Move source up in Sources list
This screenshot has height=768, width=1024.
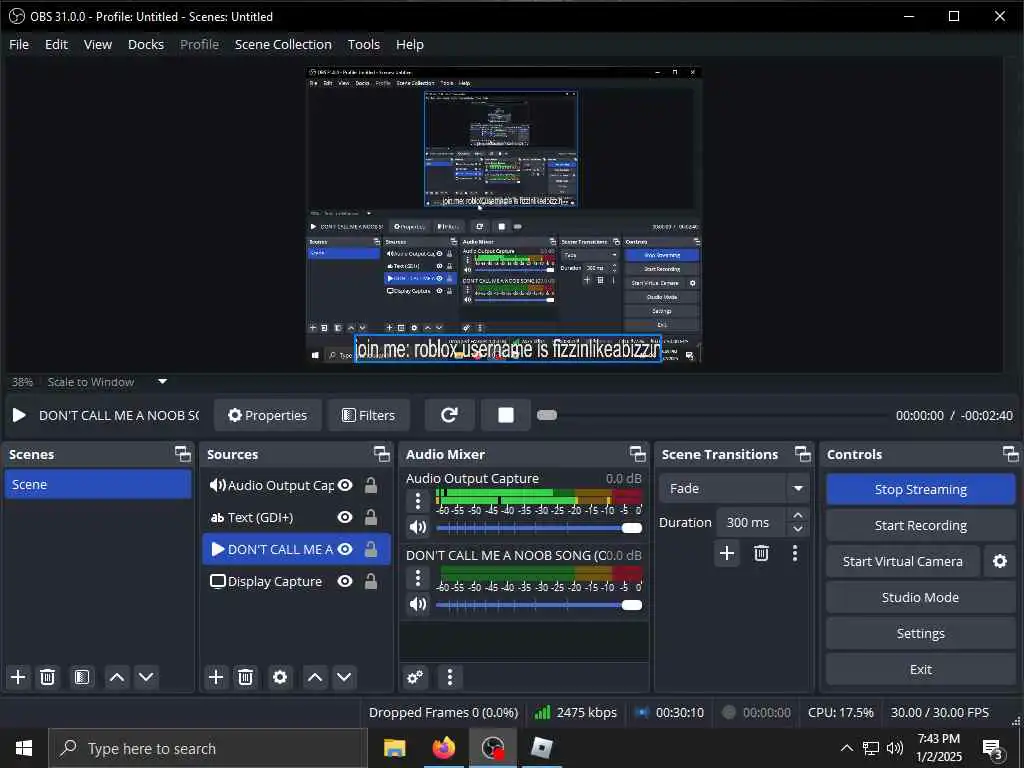(x=315, y=677)
